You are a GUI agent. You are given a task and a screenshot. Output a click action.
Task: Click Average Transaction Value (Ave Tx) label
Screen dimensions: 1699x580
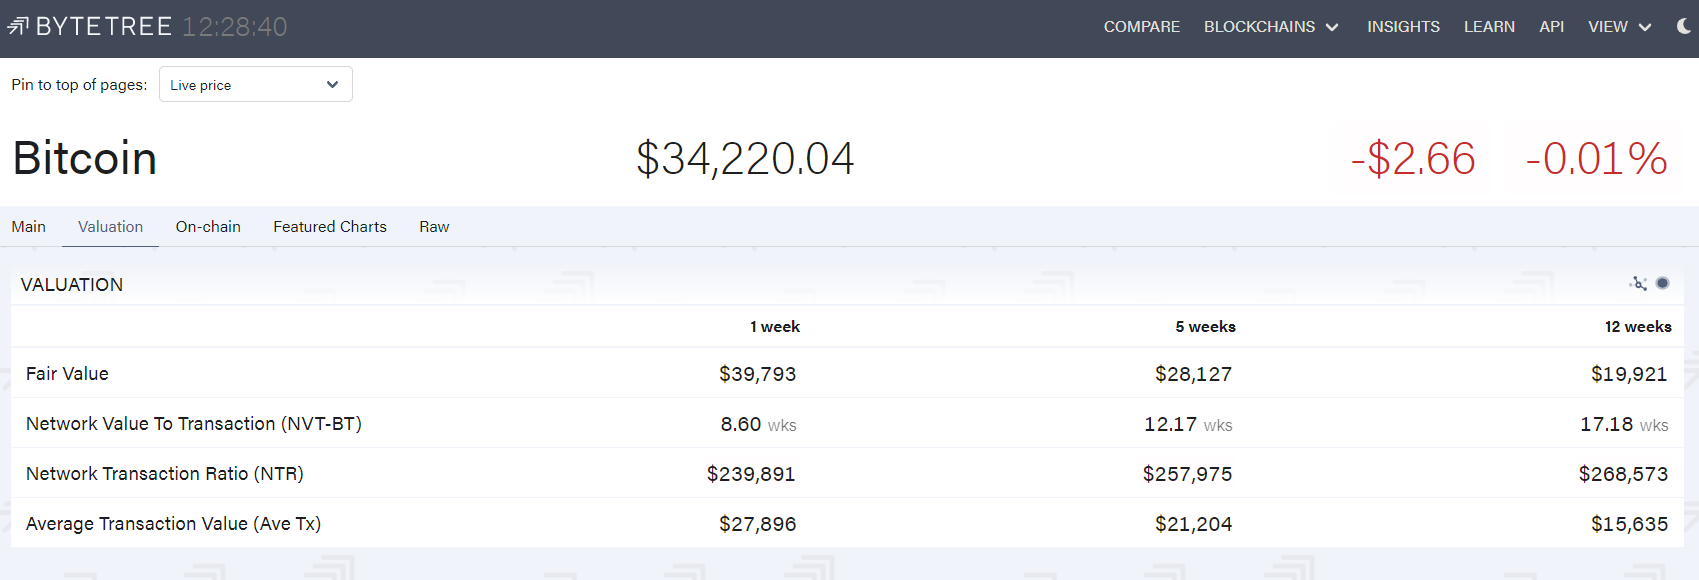click(173, 524)
